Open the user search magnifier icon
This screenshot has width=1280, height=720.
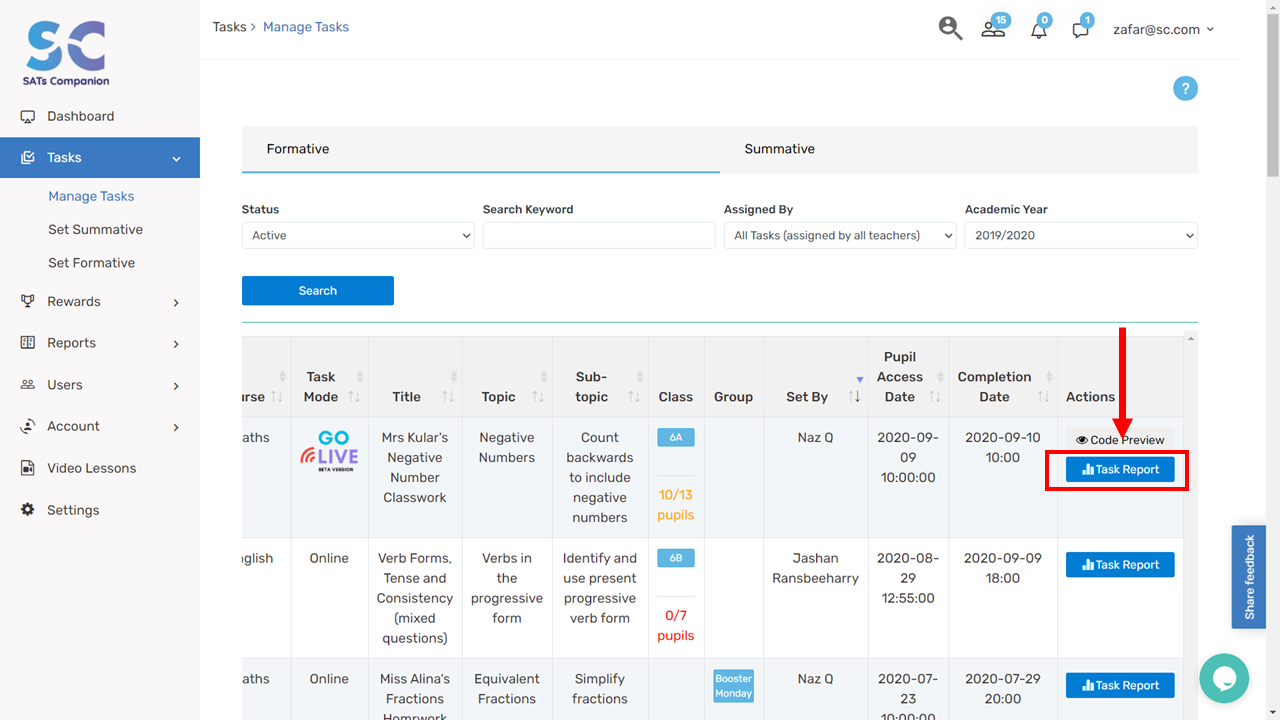tap(950, 28)
